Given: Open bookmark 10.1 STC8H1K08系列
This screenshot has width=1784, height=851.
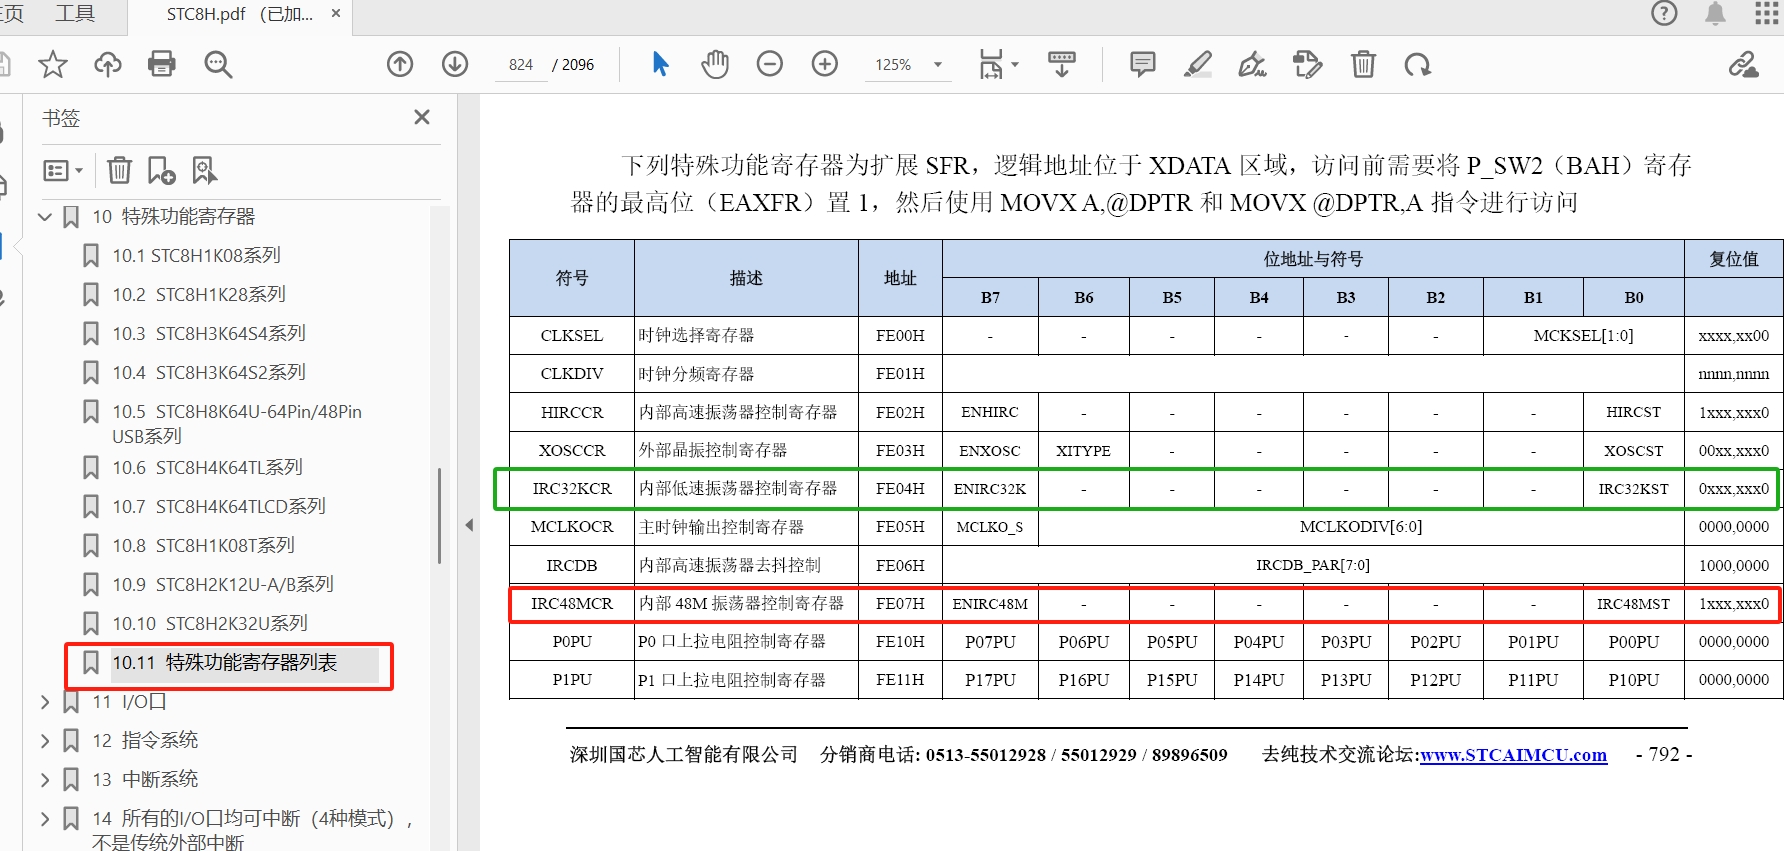Looking at the screenshot, I should (196, 256).
